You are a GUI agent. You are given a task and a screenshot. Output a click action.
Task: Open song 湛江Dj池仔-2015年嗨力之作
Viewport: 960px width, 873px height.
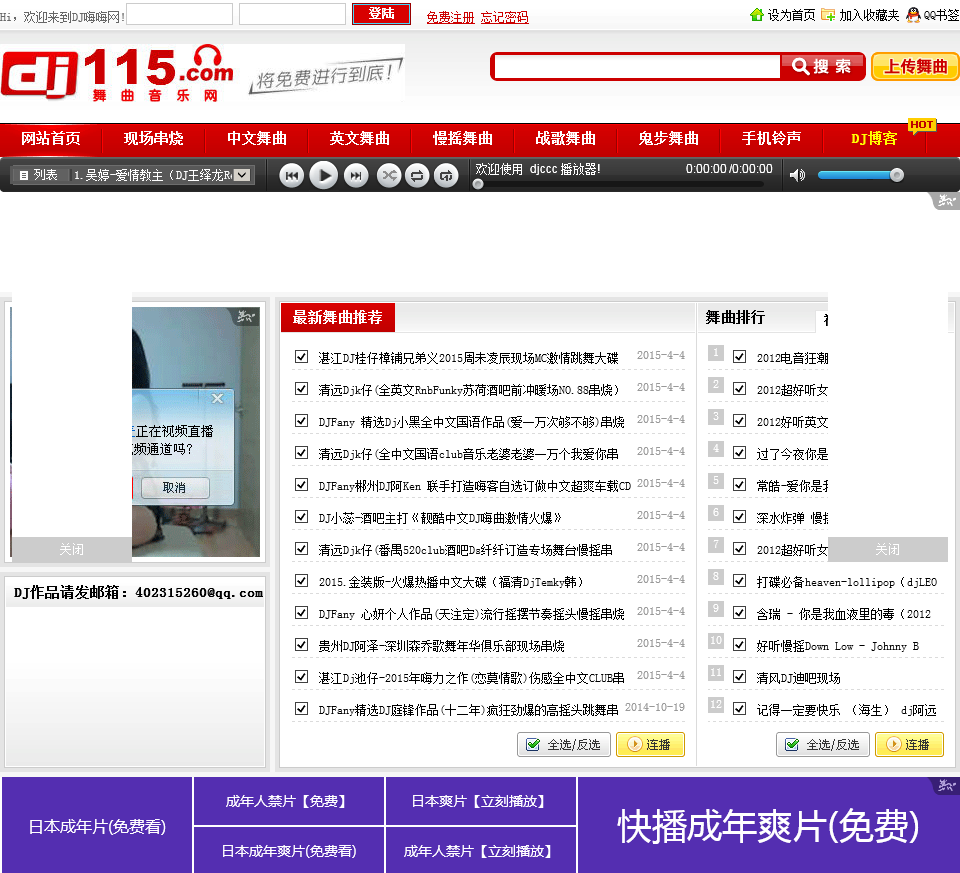pyautogui.click(x=471, y=678)
